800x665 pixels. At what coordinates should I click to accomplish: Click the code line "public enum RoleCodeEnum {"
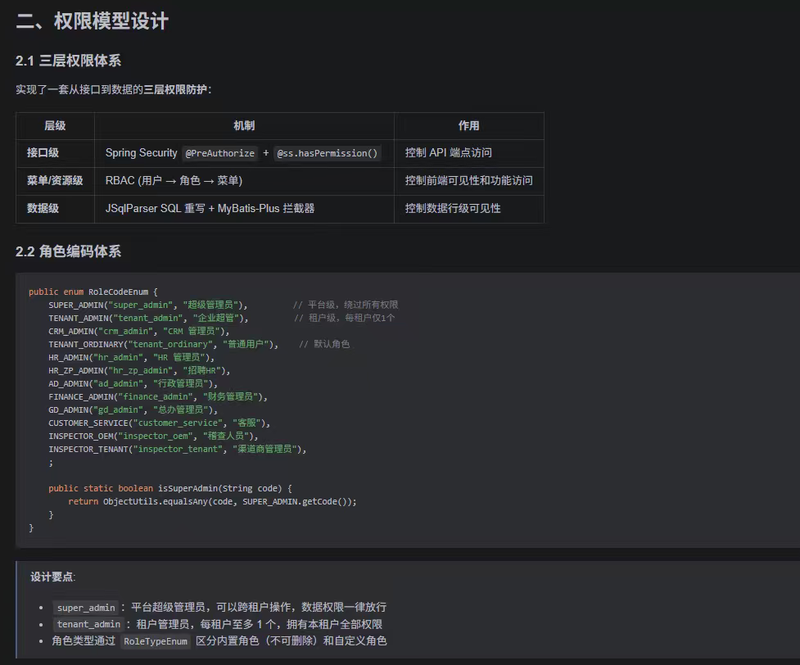(93, 292)
